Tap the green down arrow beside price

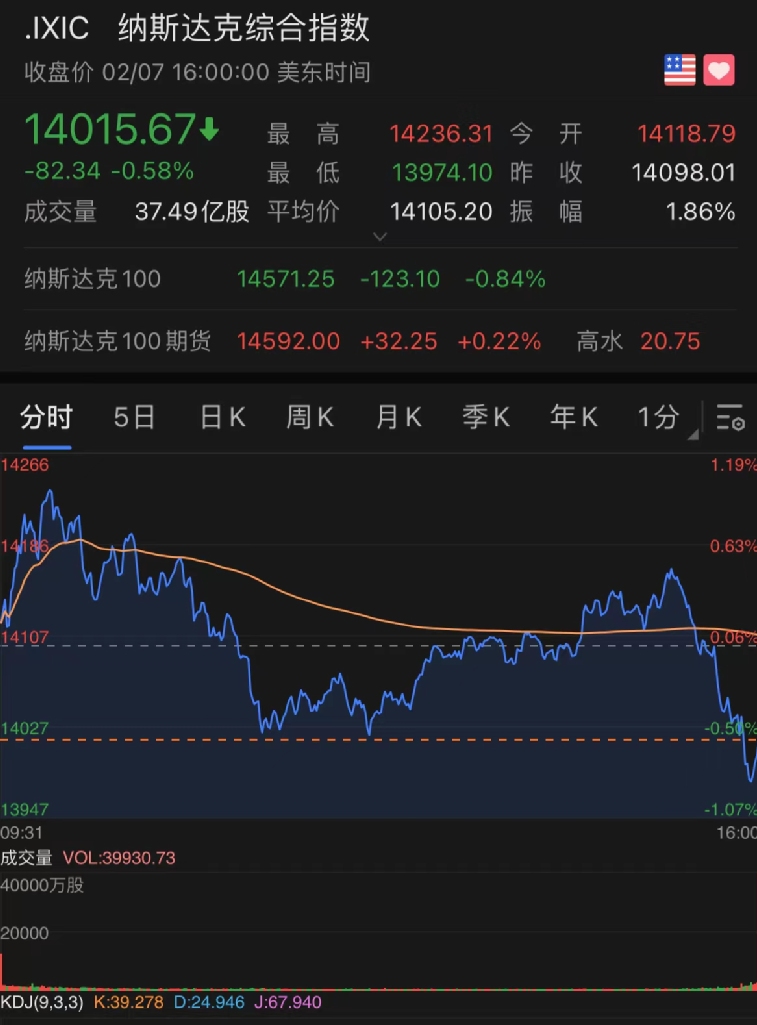tap(209, 129)
